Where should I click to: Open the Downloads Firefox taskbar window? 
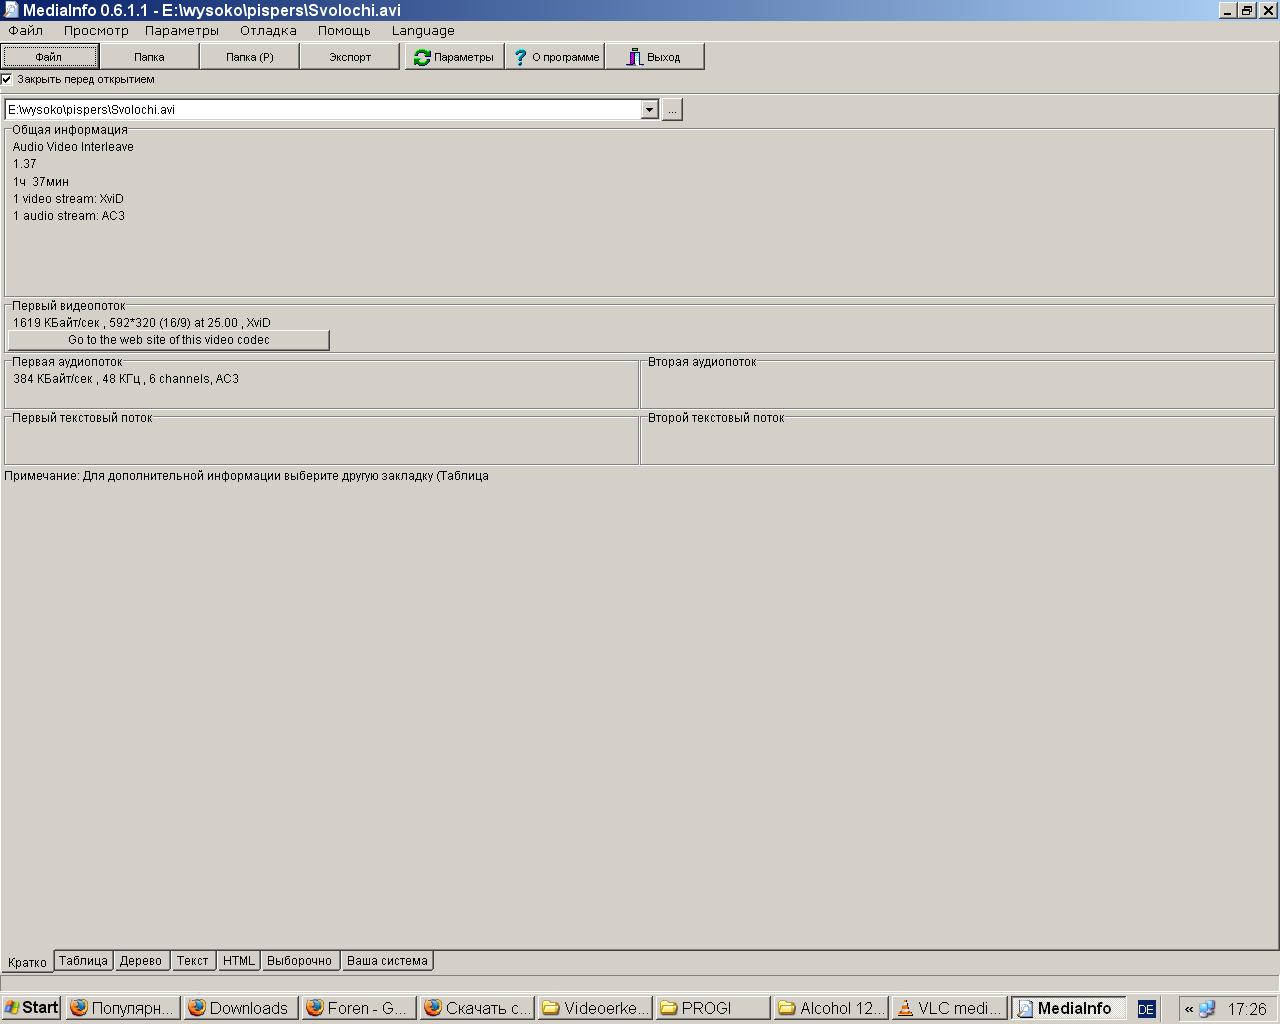[242, 1008]
